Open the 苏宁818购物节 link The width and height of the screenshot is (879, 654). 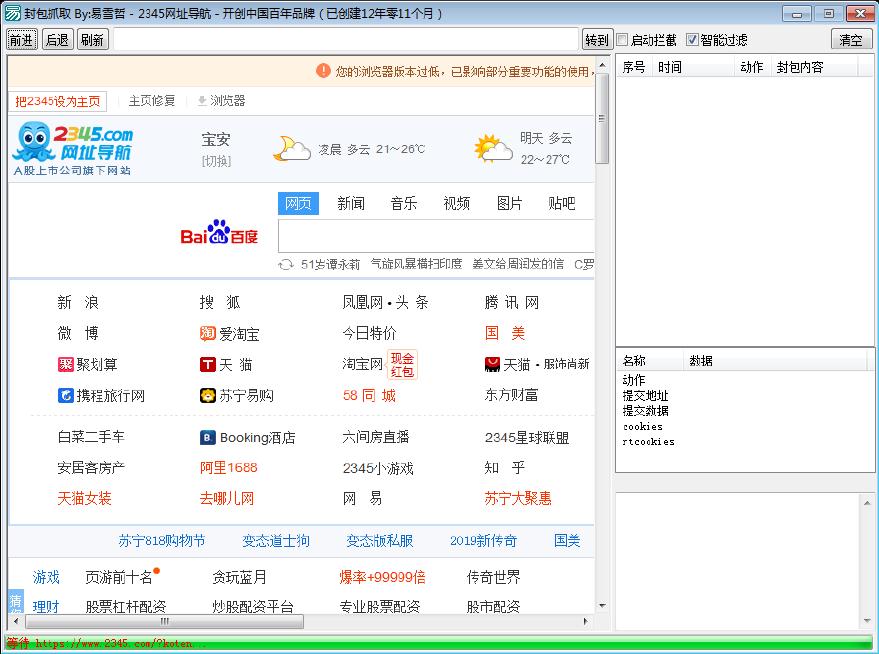point(162,541)
